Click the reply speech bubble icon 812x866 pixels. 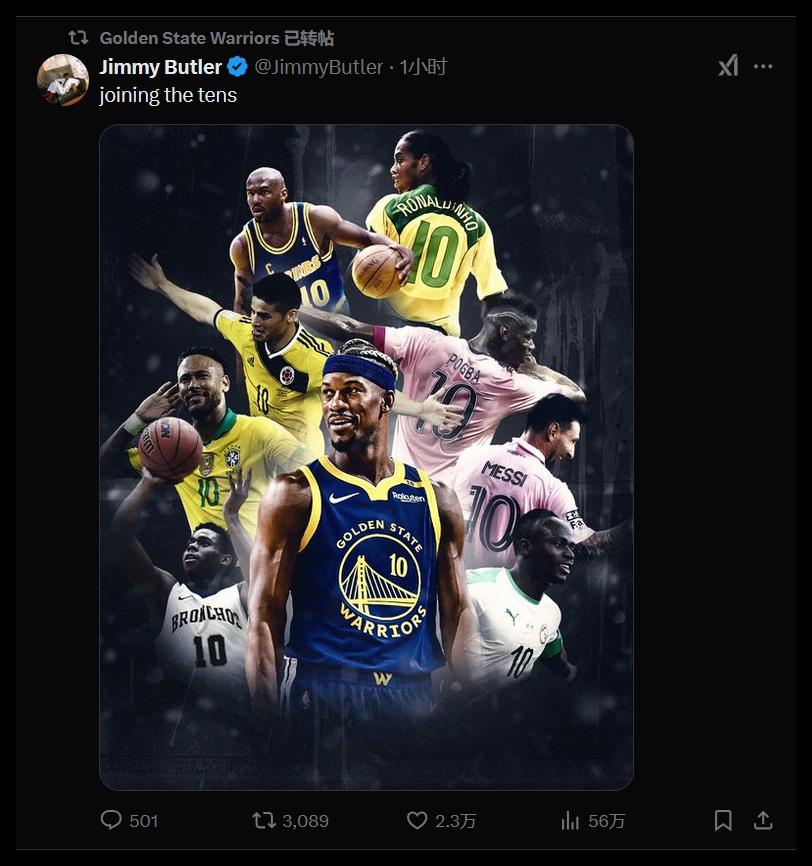coord(111,820)
